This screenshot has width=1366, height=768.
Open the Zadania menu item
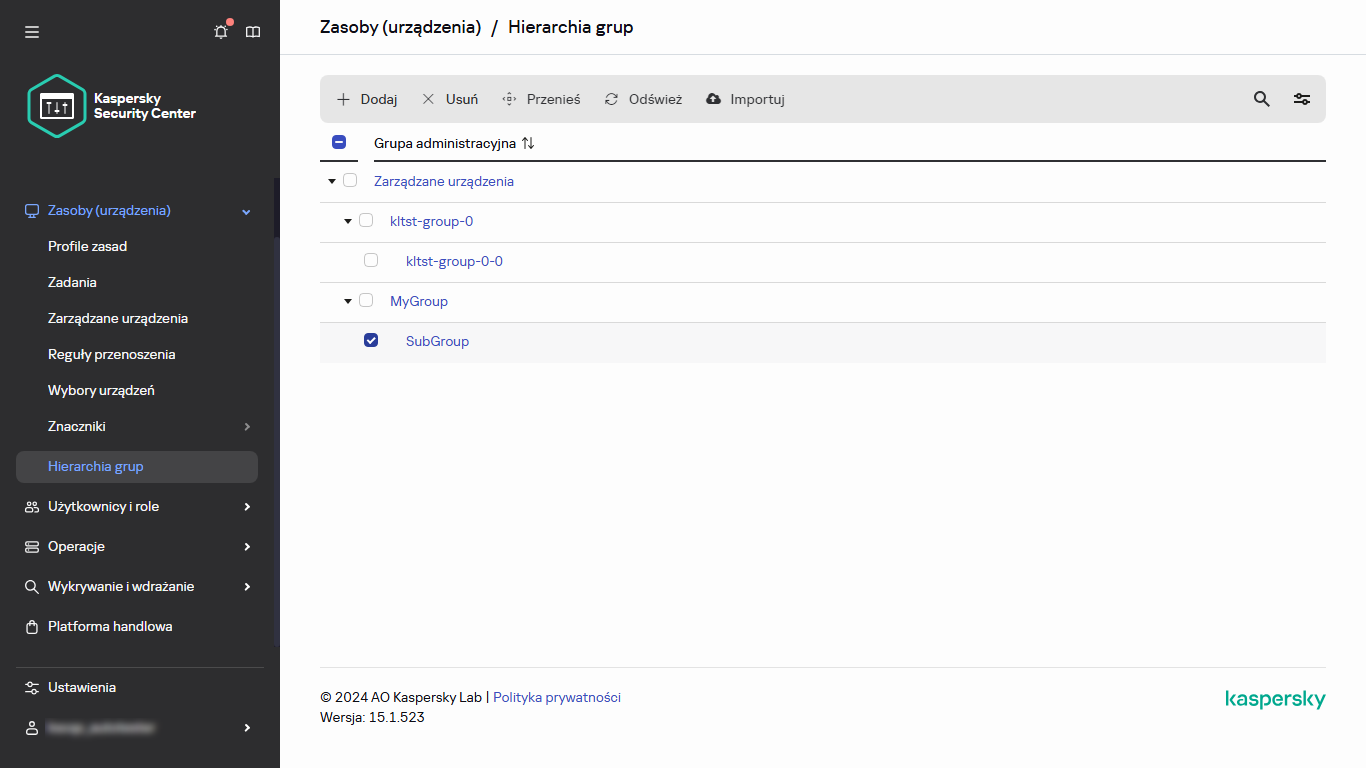(71, 282)
